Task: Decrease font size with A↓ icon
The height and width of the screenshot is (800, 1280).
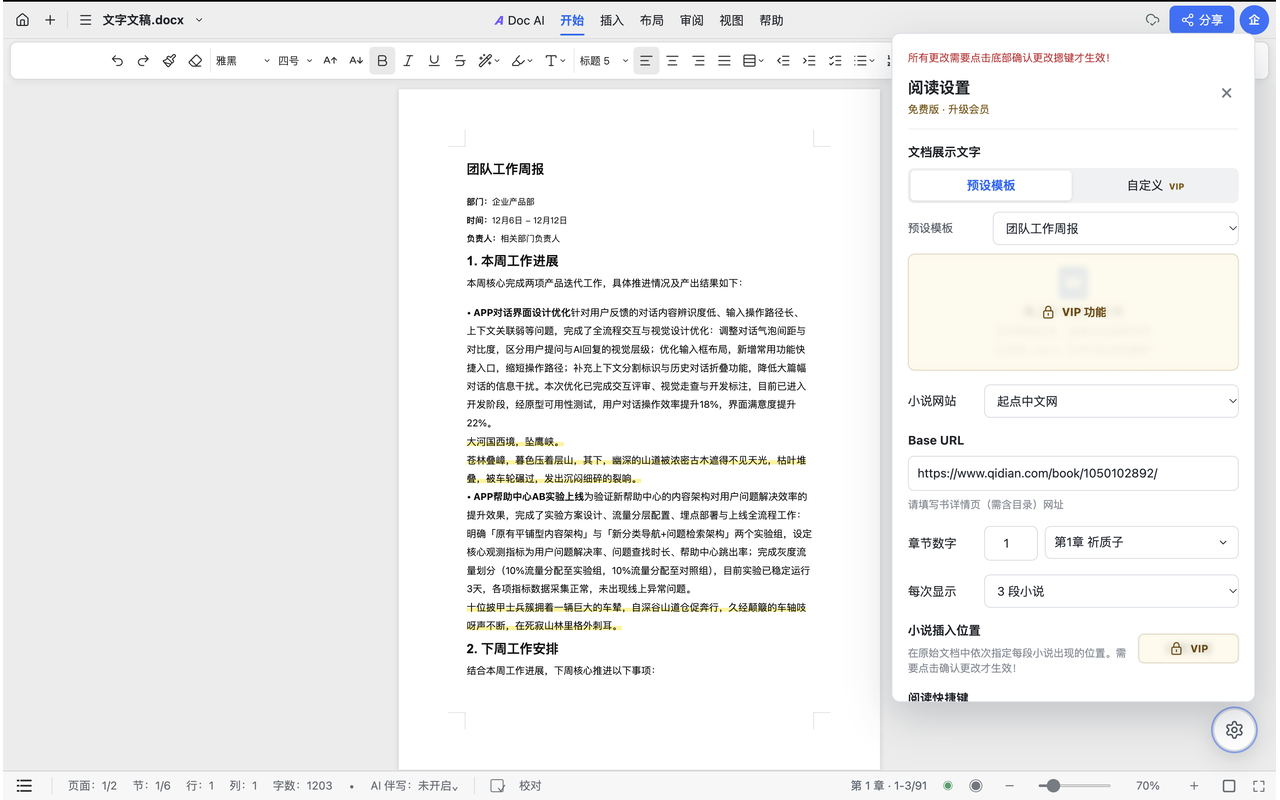Action: pyautogui.click(x=356, y=61)
